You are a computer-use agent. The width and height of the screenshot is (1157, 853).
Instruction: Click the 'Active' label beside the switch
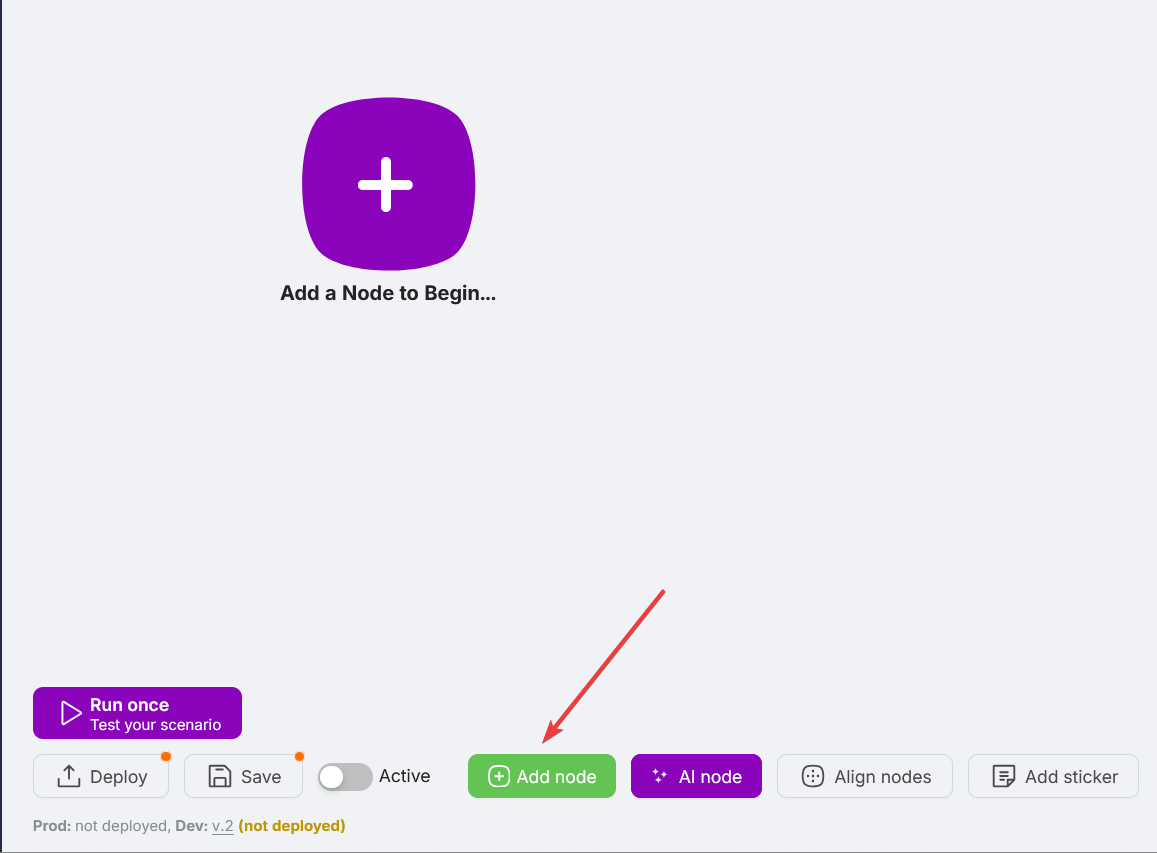[404, 776]
